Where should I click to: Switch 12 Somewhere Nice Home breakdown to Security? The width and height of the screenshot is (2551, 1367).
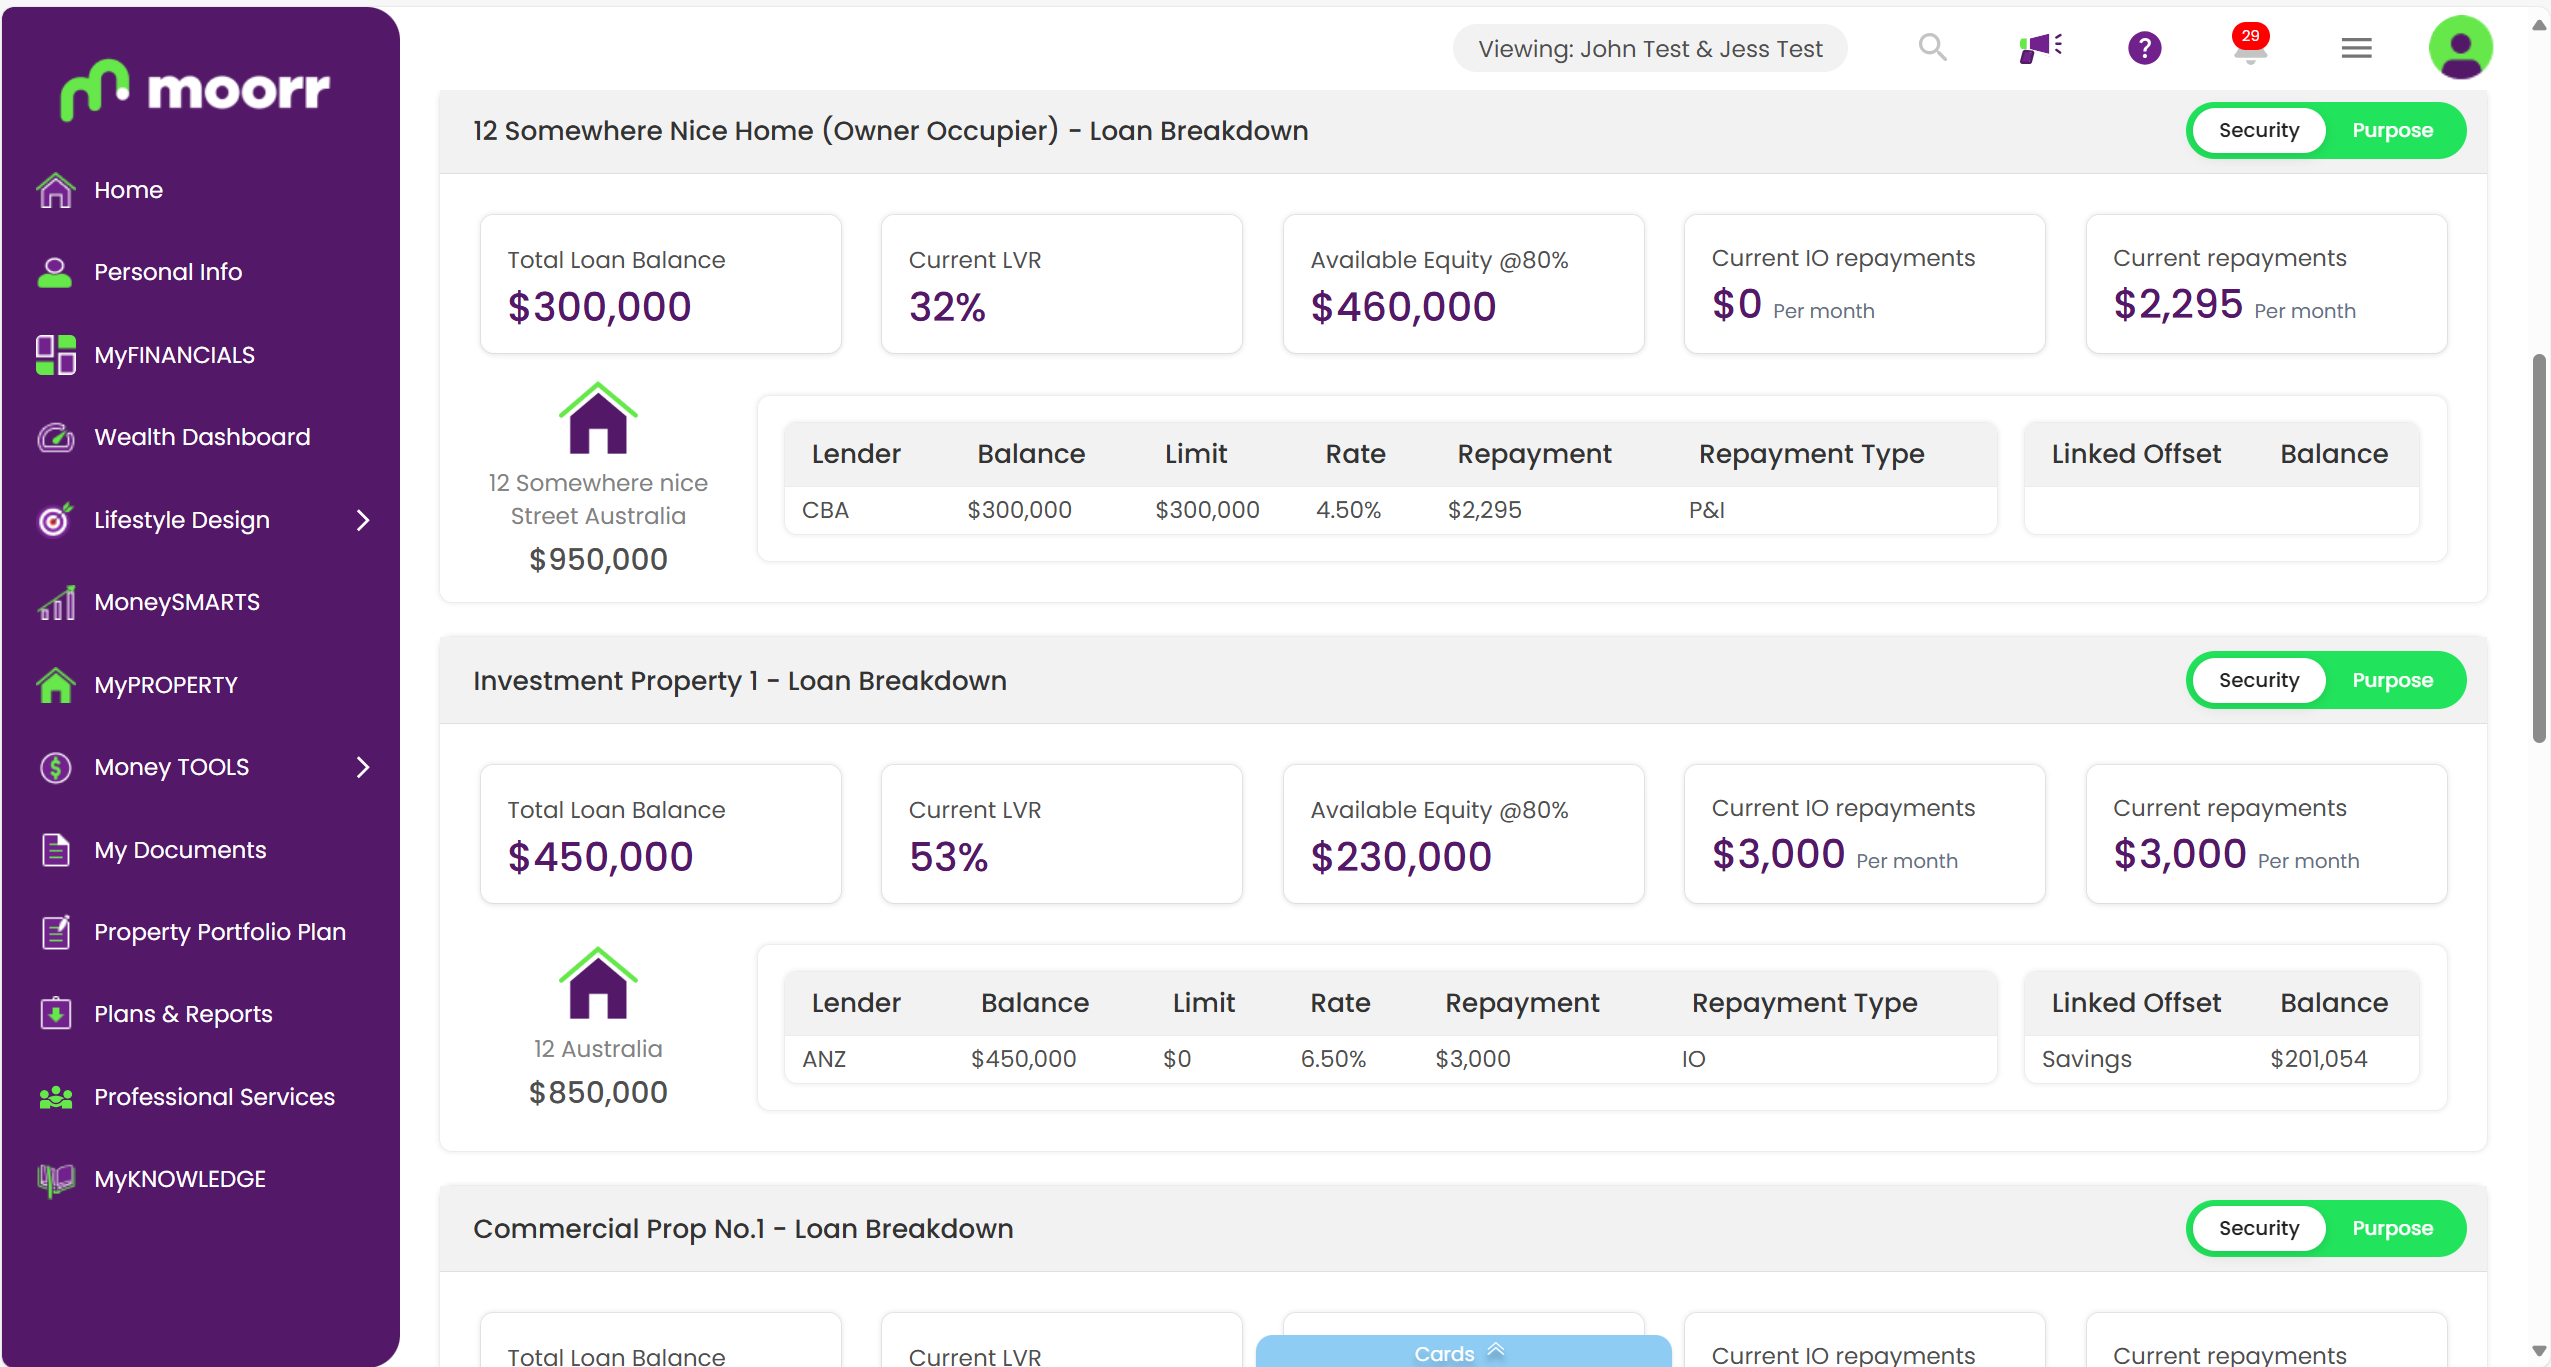coord(2259,130)
